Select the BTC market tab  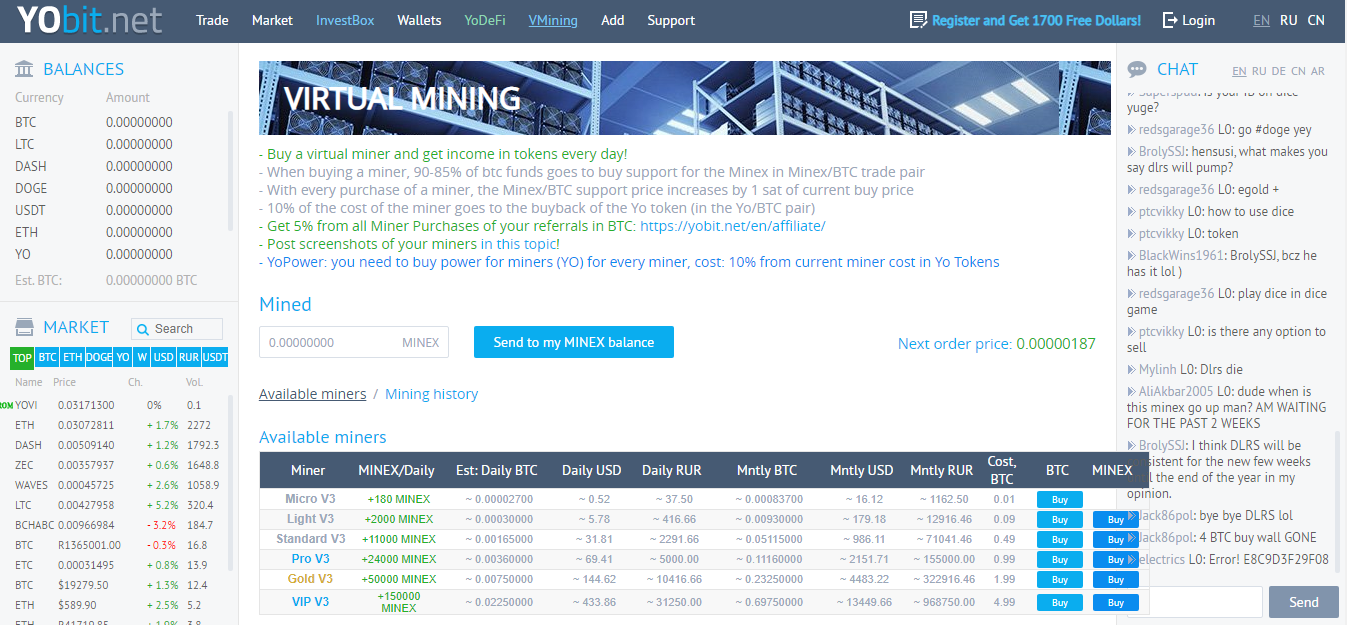click(48, 357)
